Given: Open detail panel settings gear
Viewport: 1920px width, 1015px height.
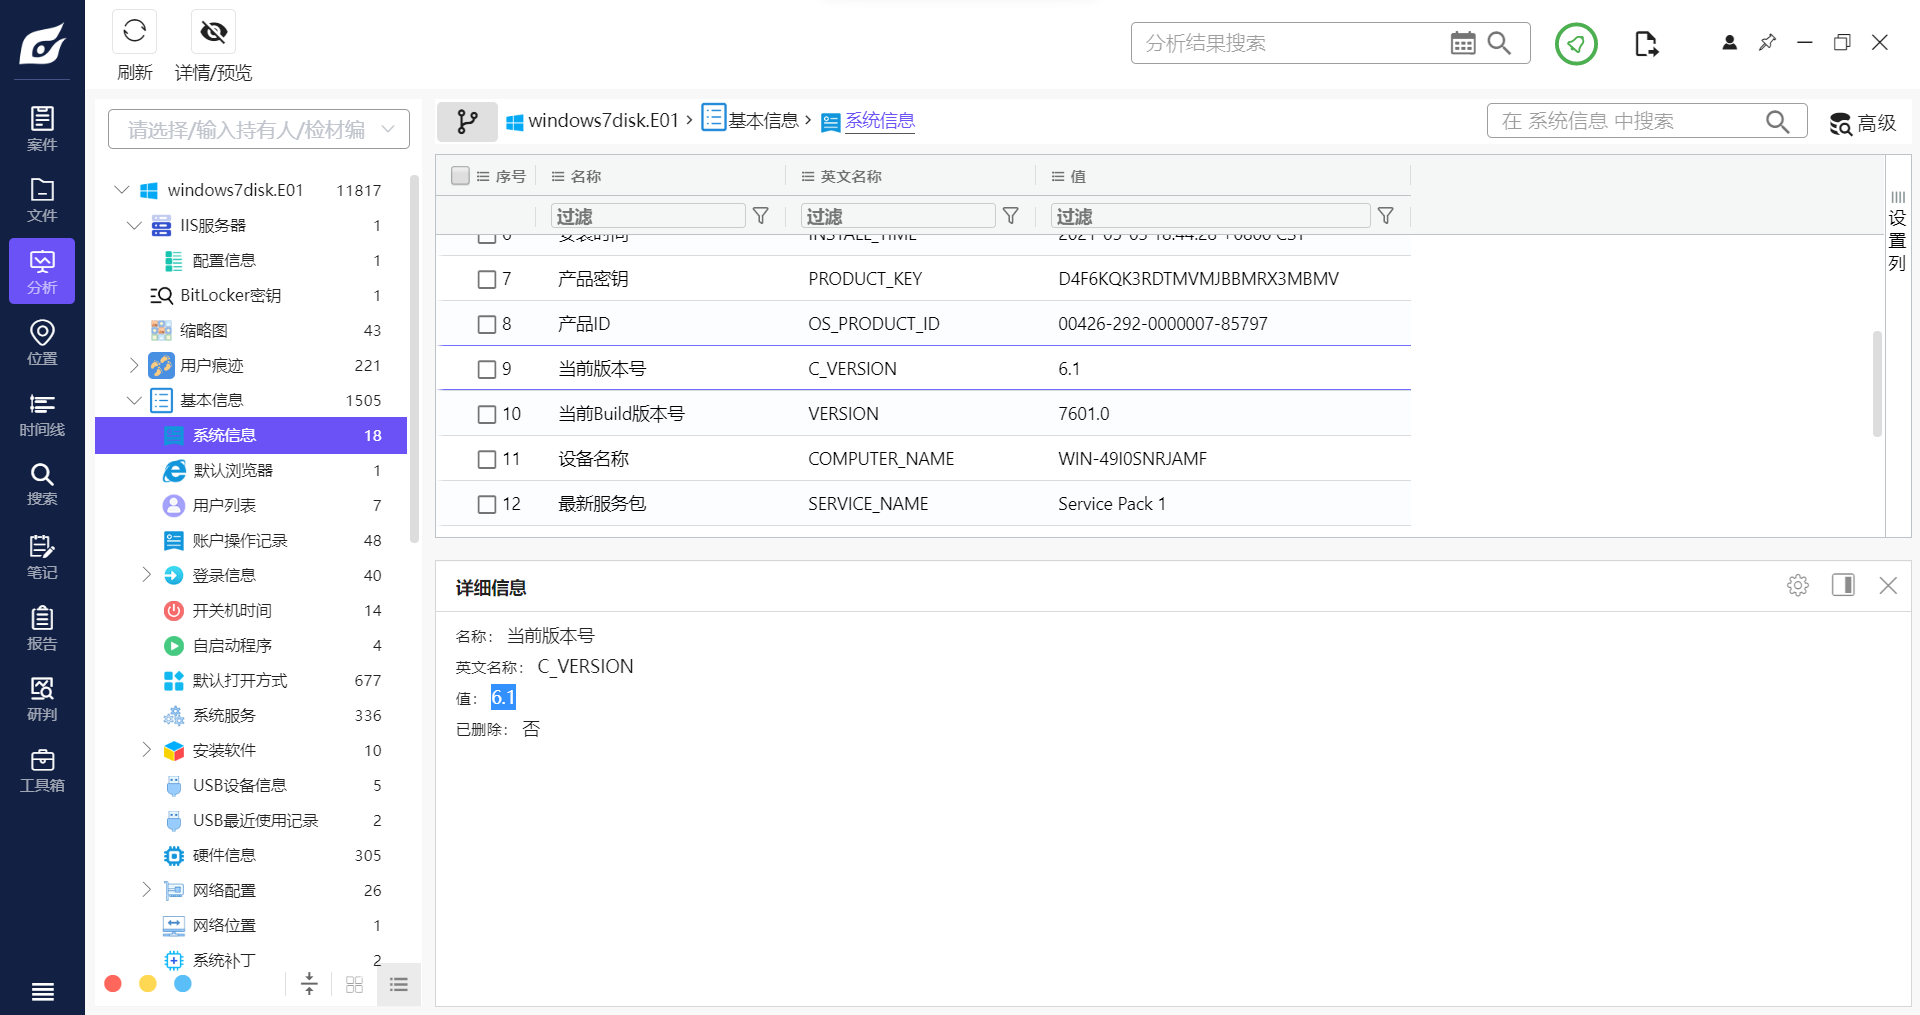Looking at the screenshot, I should 1798,585.
